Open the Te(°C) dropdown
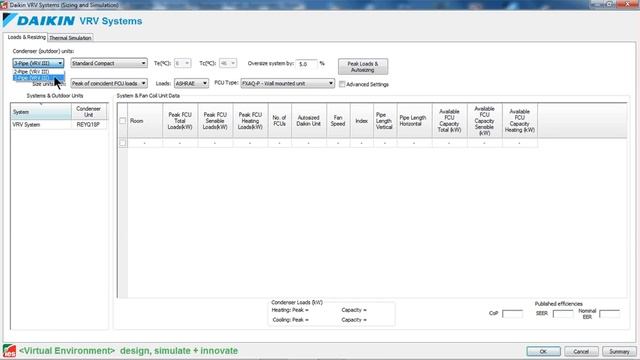The image size is (640, 360). pos(182,63)
